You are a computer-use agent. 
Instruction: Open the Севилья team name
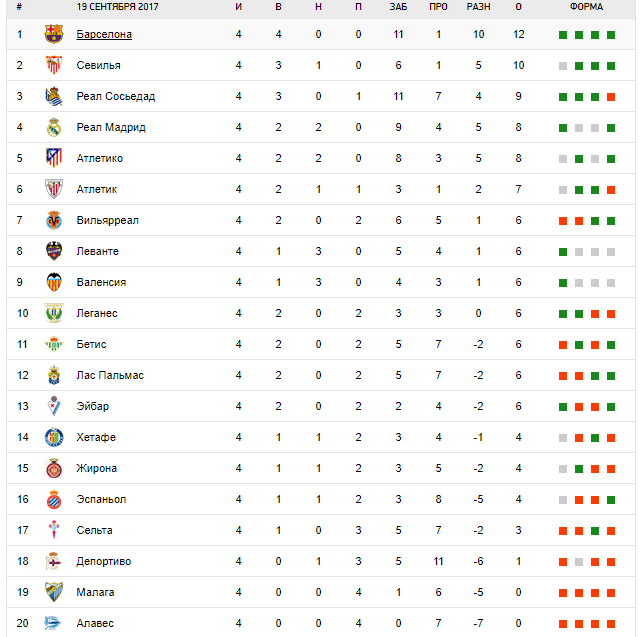pyautogui.click(x=99, y=66)
